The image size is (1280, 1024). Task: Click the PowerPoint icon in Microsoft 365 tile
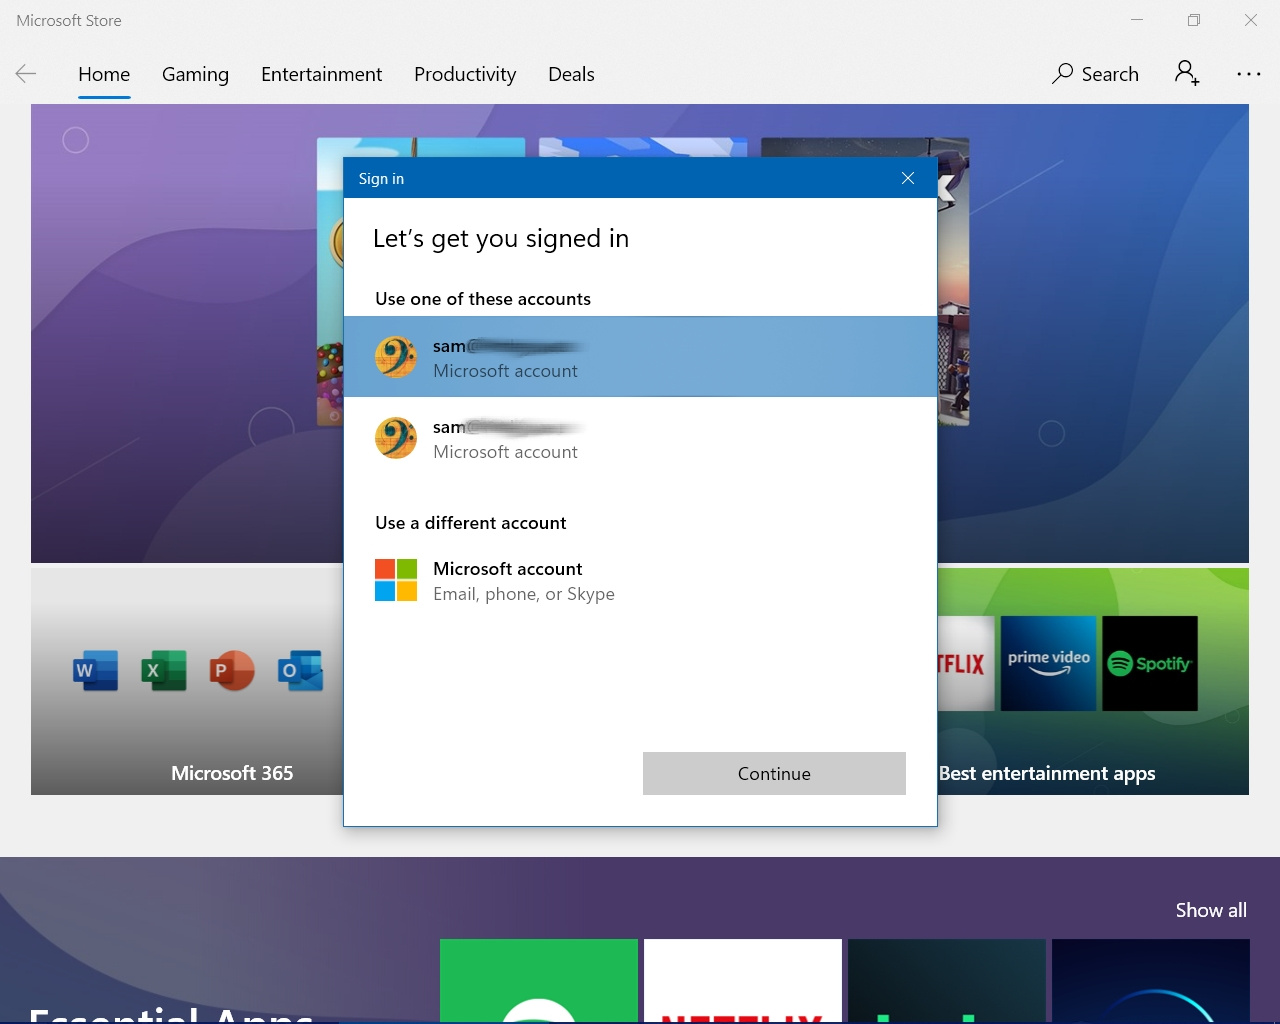(x=232, y=670)
